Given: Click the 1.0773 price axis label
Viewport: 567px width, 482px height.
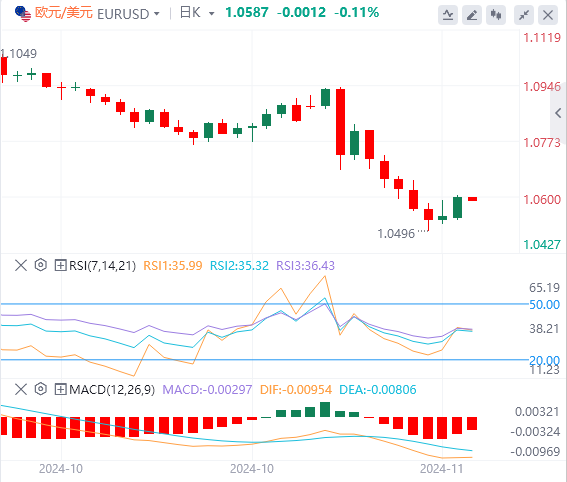Looking at the screenshot, I should click(x=542, y=143).
